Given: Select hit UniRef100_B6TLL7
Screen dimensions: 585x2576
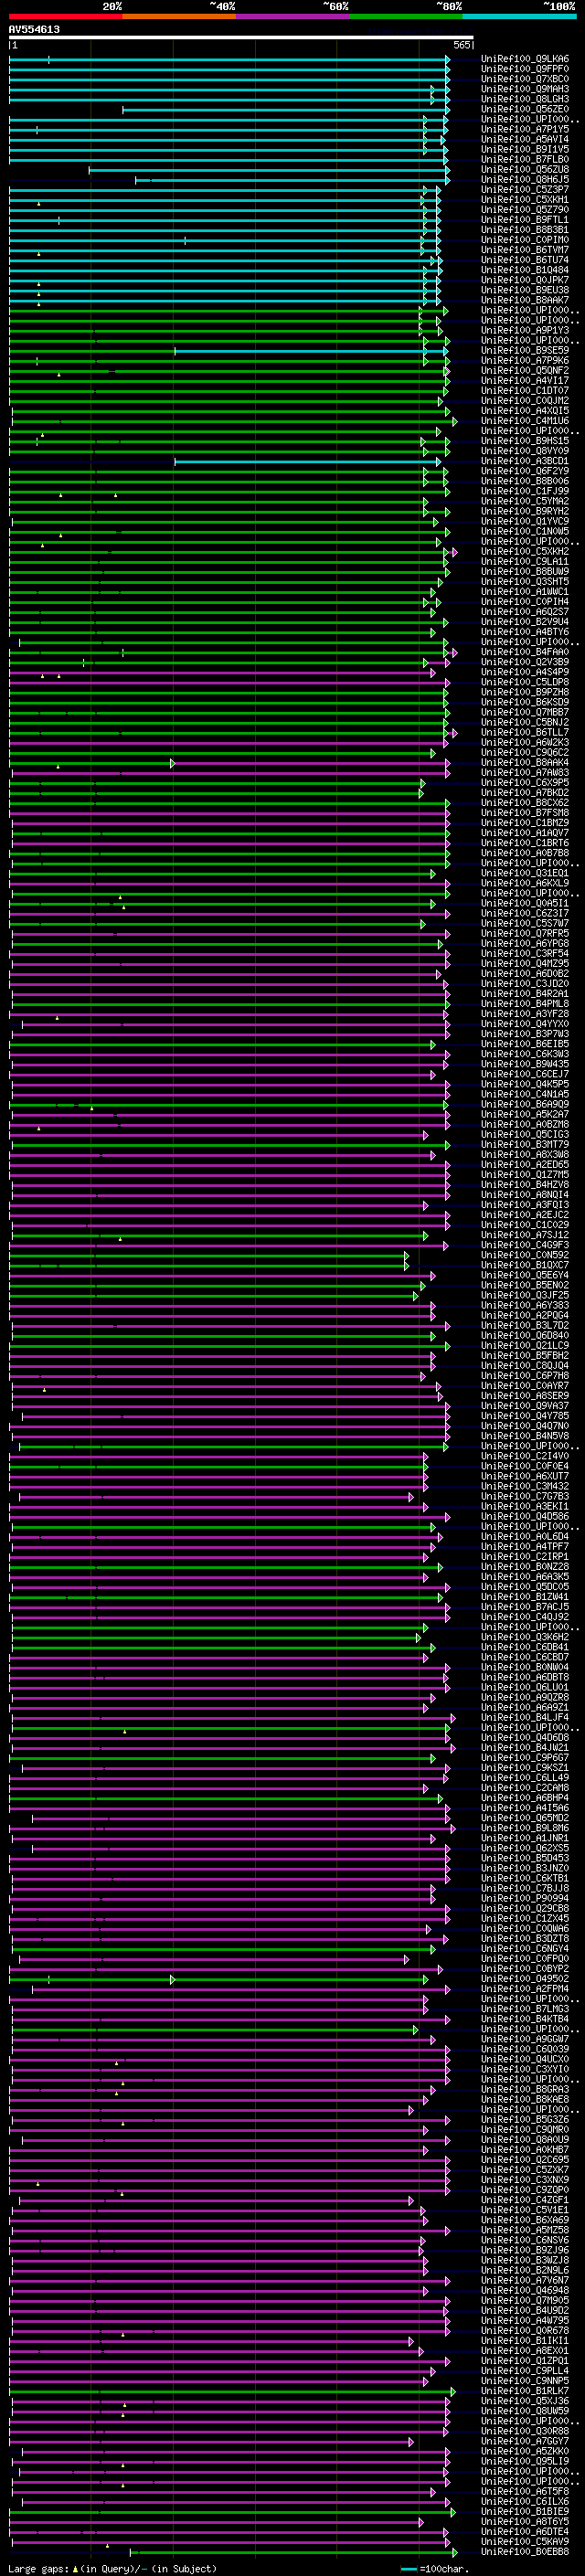Looking at the screenshot, I should point(525,732).
